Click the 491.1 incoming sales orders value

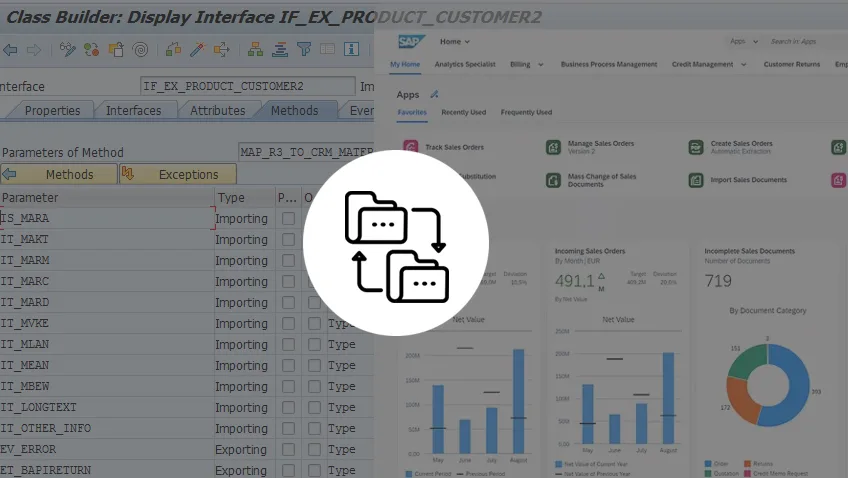[x=574, y=281]
